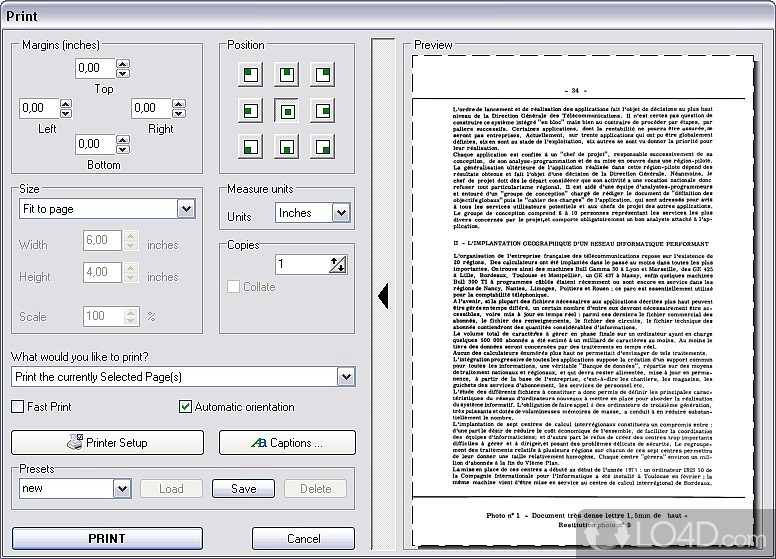Set position to top-right alignment
The width and height of the screenshot is (776, 559).
[323, 75]
